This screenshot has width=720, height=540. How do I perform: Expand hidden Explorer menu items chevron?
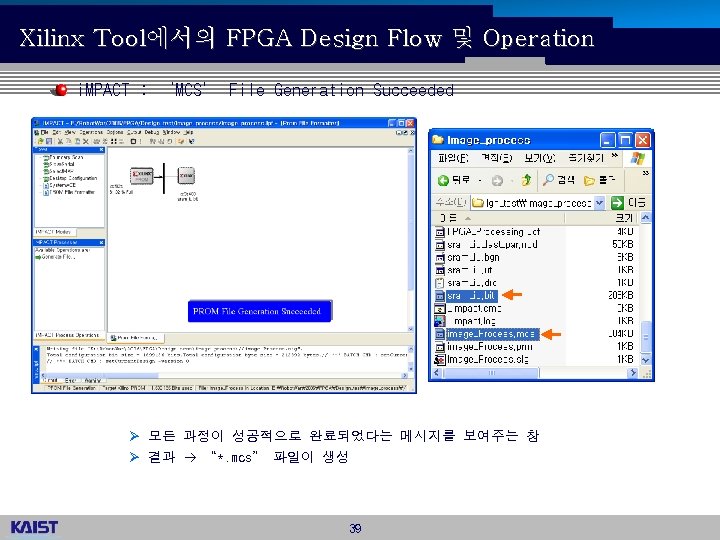614,156
